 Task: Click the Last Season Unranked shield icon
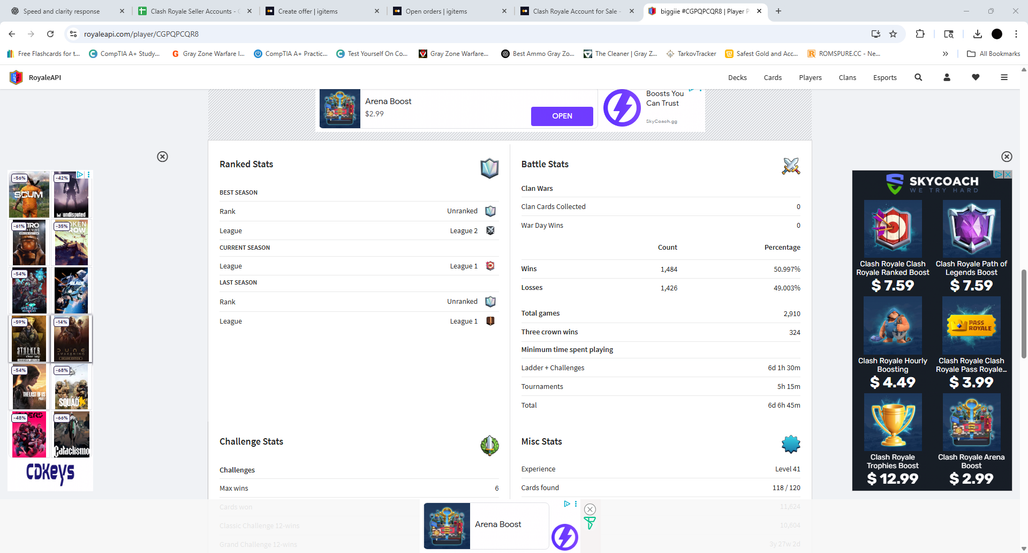click(490, 302)
